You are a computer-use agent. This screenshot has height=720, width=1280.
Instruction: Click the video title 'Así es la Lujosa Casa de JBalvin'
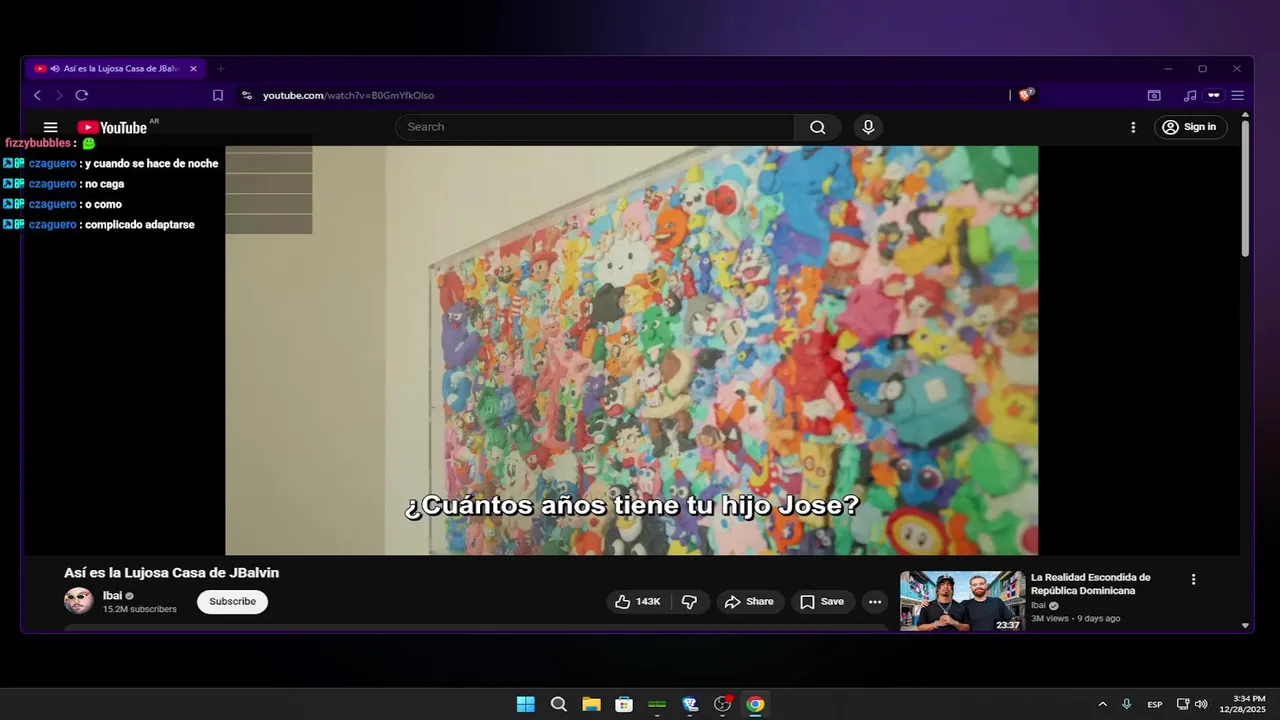[171, 573]
